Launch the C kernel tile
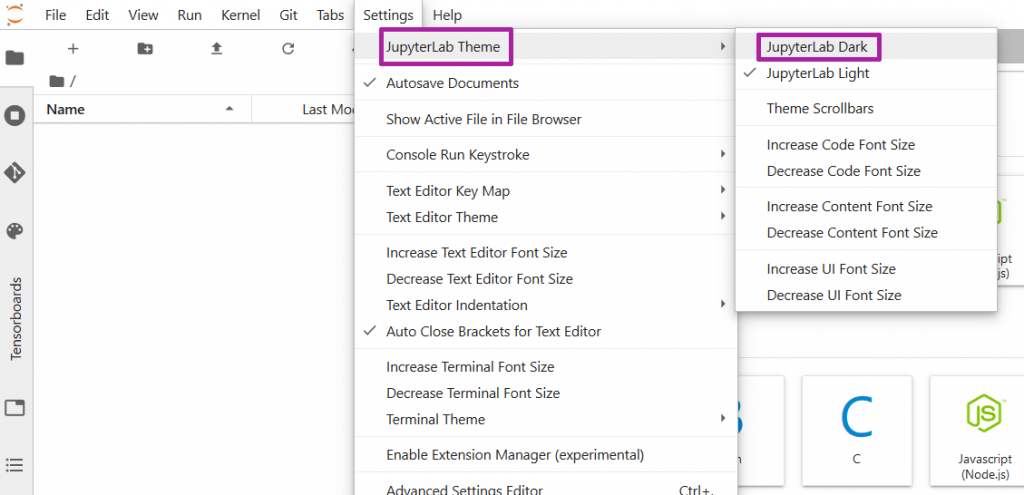 coord(856,430)
